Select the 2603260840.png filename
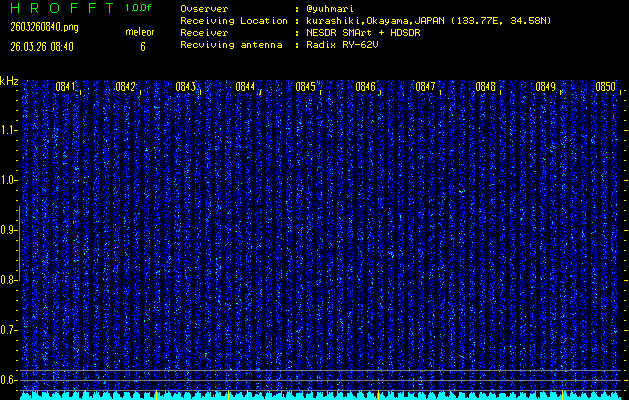Image resolution: width=629 pixels, height=400 pixels. (43, 27)
